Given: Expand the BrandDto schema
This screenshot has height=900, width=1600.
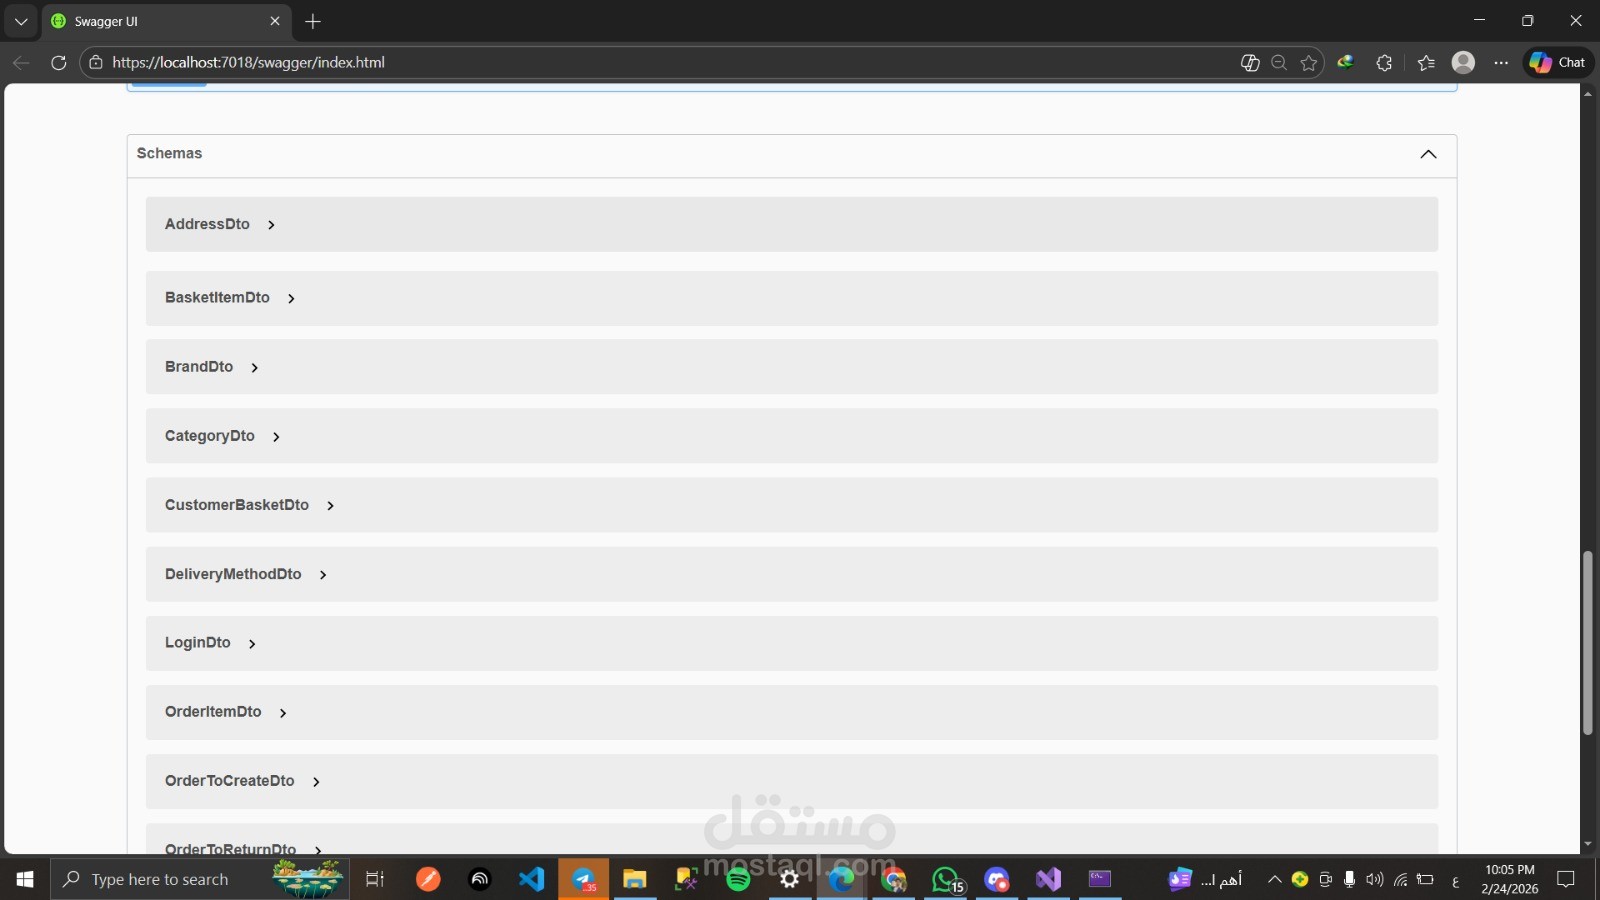Looking at the screenshot, I should [x=792, y=367].
